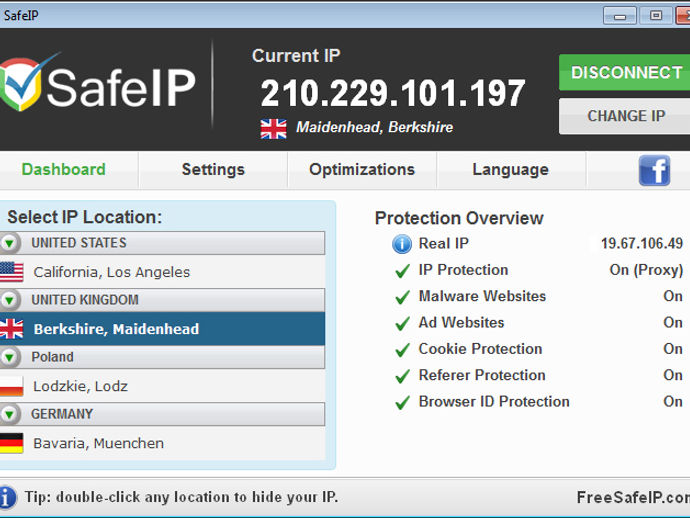Click the info icon beside the tip text
The height and width of the screenshot is (518, 690).
click(7, 498)
